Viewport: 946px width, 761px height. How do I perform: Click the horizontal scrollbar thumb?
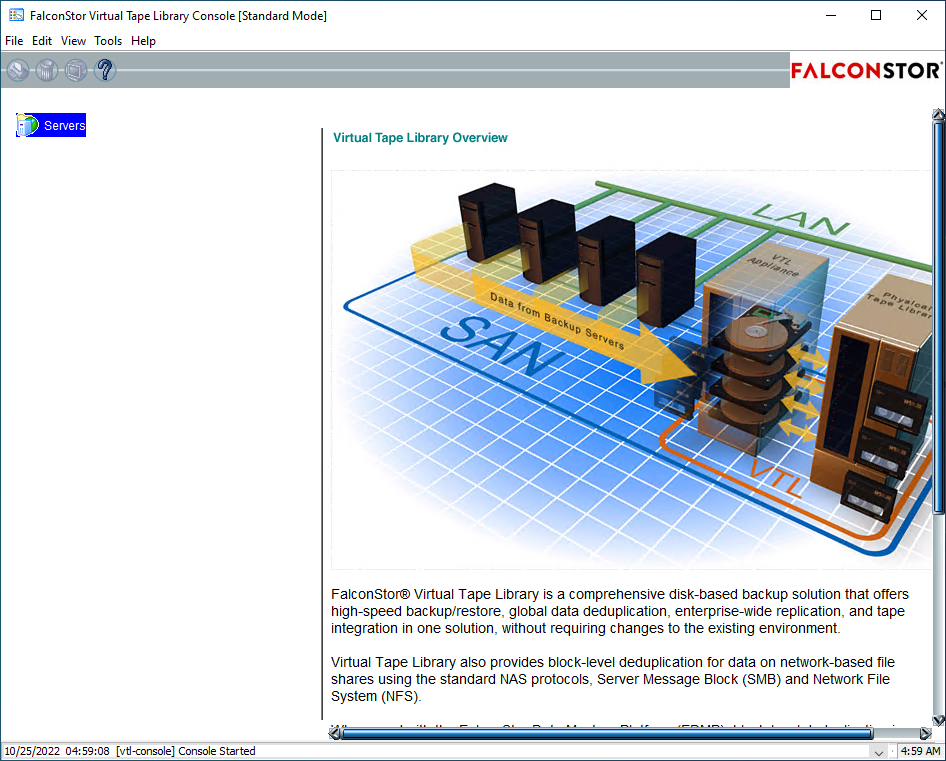pos(608,733)
